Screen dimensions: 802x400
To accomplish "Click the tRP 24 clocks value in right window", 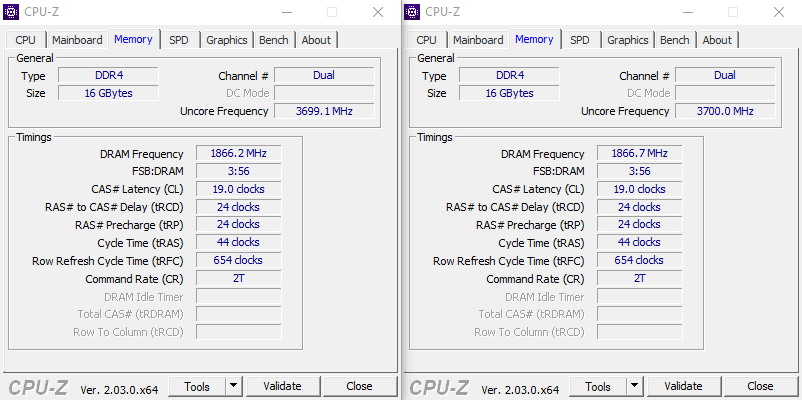I will pos(640,224).
